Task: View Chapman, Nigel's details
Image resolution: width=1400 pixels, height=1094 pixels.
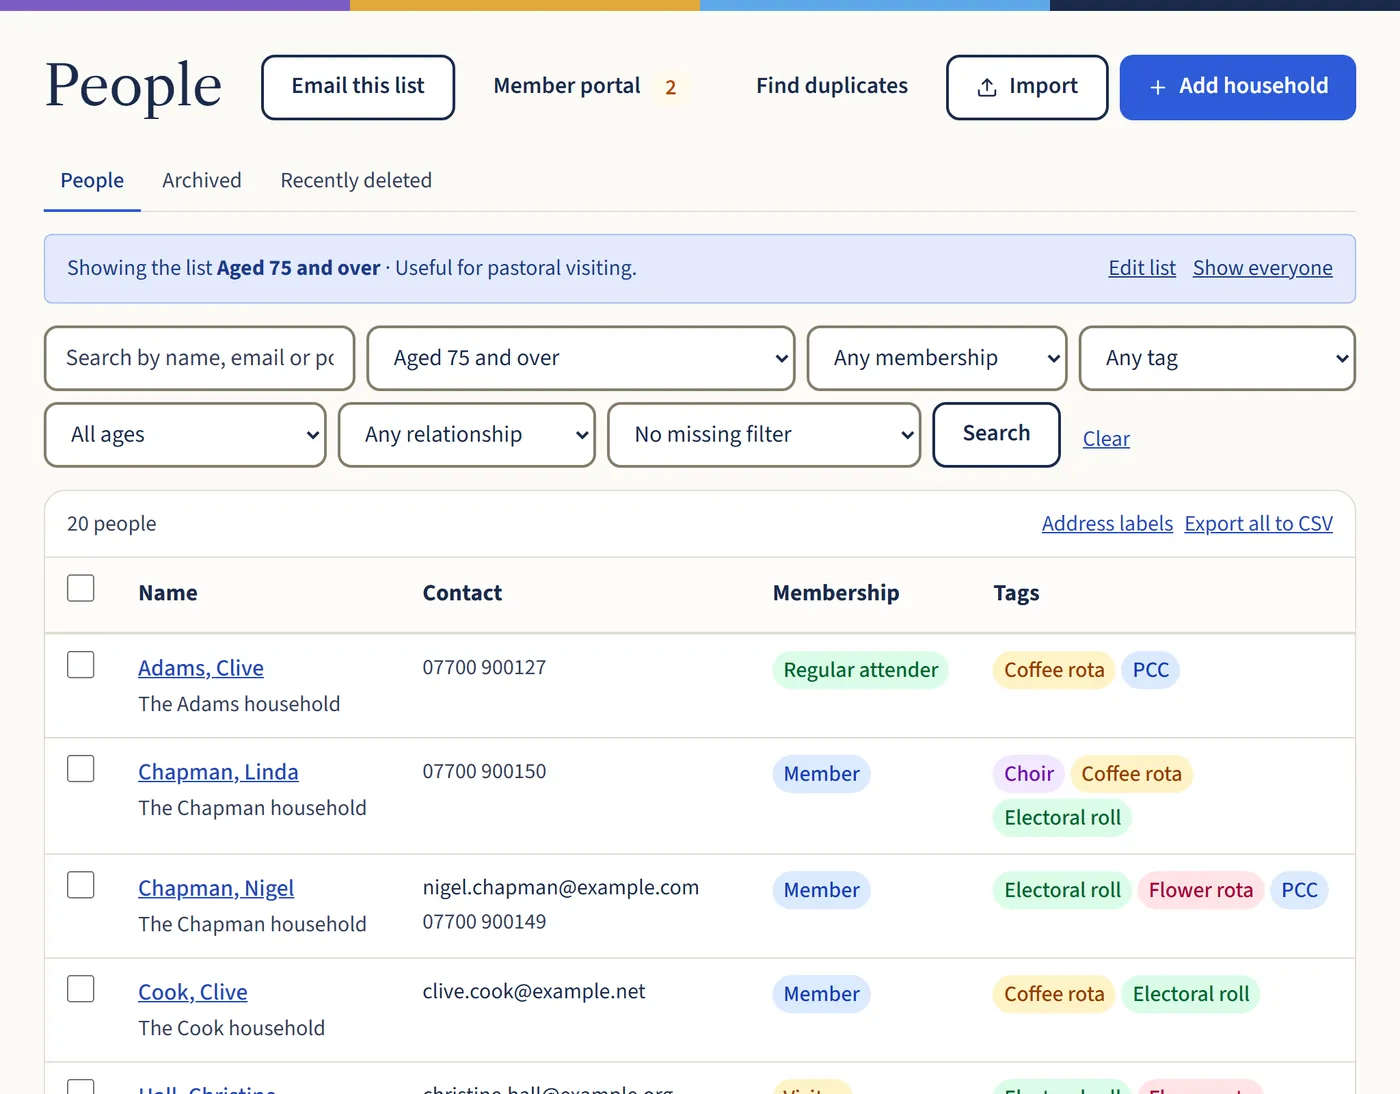Action: [x=216, y=888]
